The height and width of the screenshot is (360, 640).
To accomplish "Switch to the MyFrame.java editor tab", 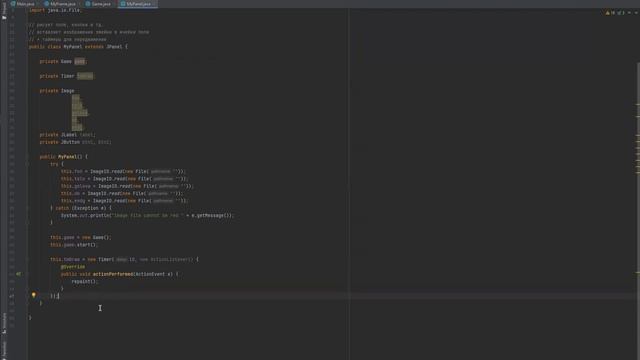I will 60,4.
